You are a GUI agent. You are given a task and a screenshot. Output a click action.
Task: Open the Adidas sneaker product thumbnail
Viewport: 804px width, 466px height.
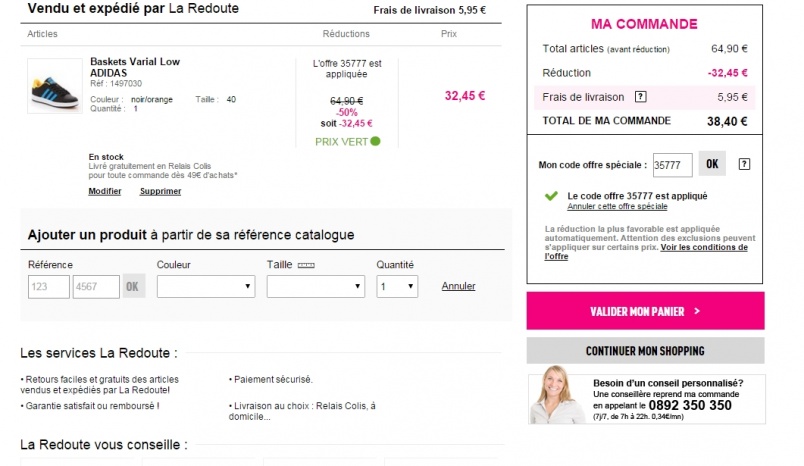(54, 87)
